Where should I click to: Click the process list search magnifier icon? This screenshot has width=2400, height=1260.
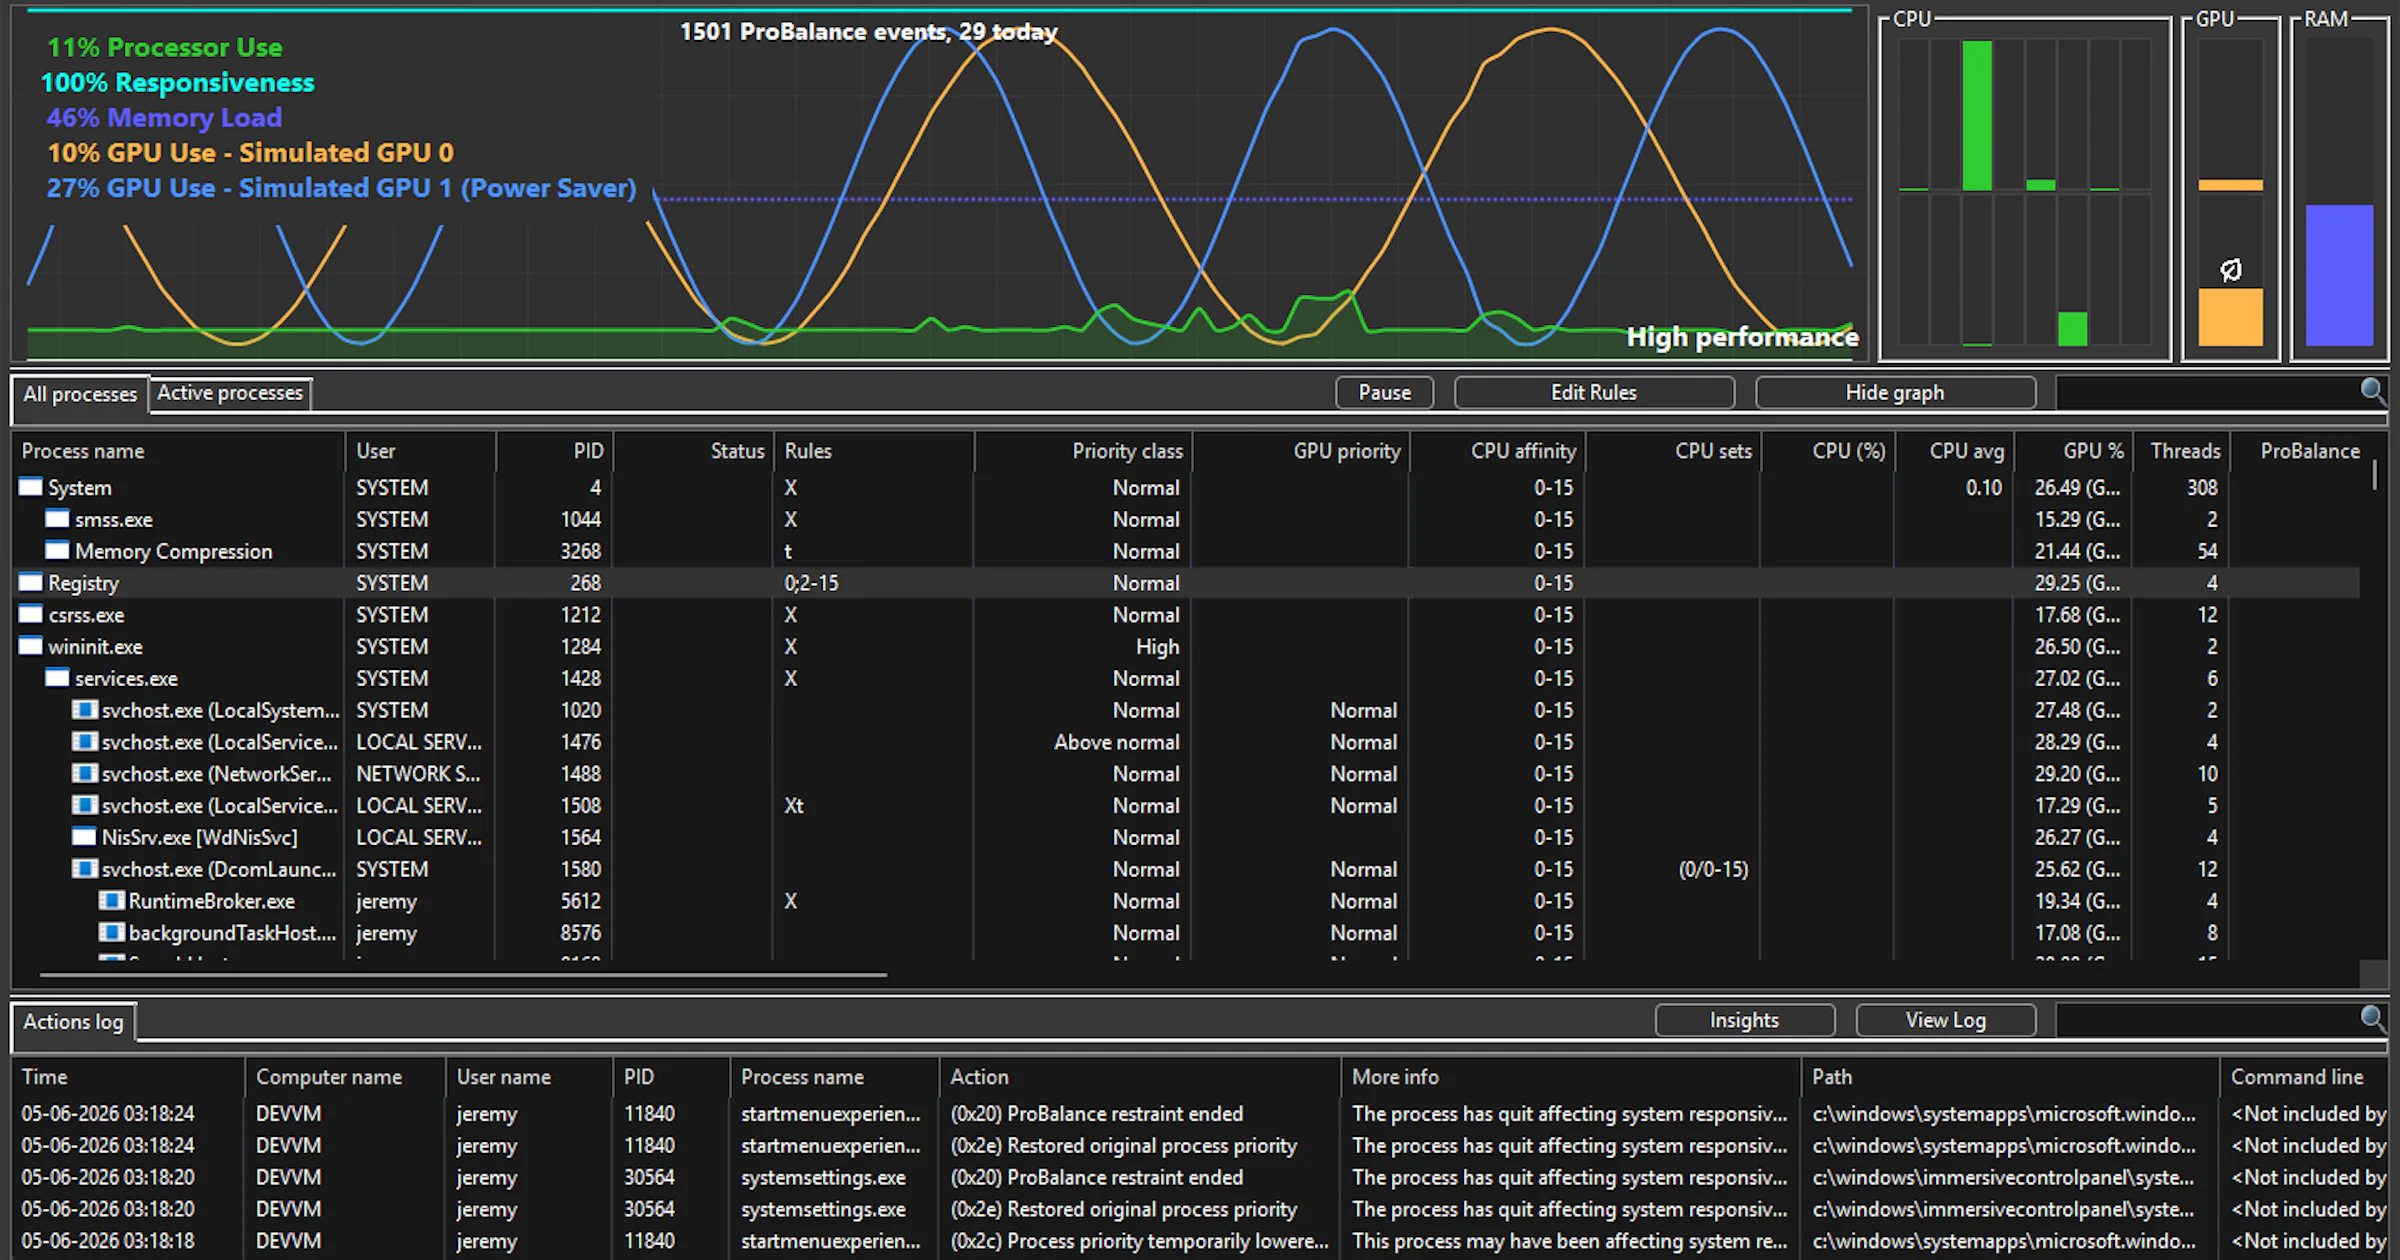click(2373, 391)
